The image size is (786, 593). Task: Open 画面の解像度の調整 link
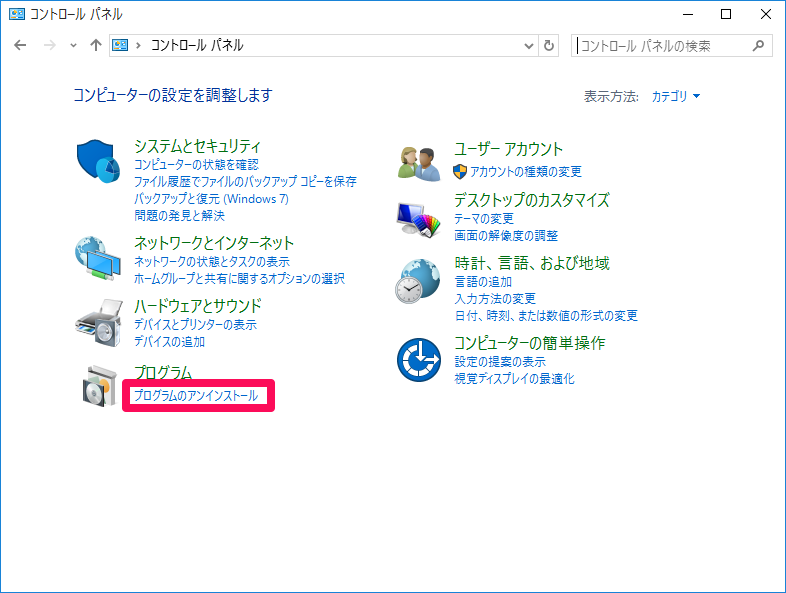[506, 236]
